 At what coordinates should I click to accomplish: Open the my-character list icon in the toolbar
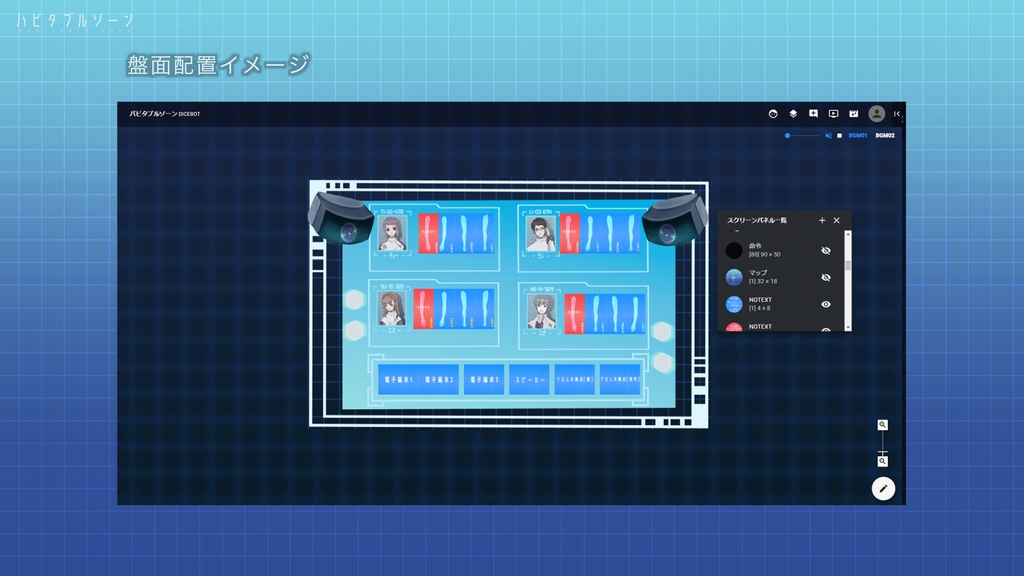773,114
